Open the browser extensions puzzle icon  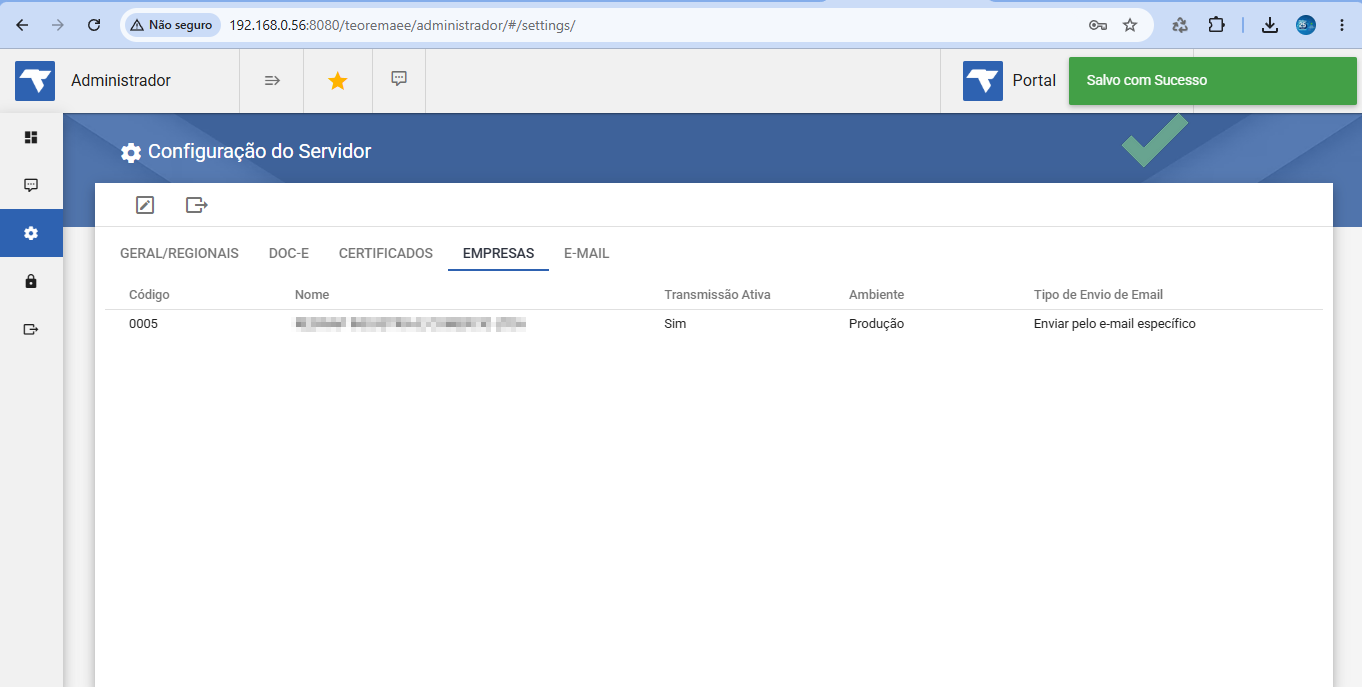coord(1216,25)
